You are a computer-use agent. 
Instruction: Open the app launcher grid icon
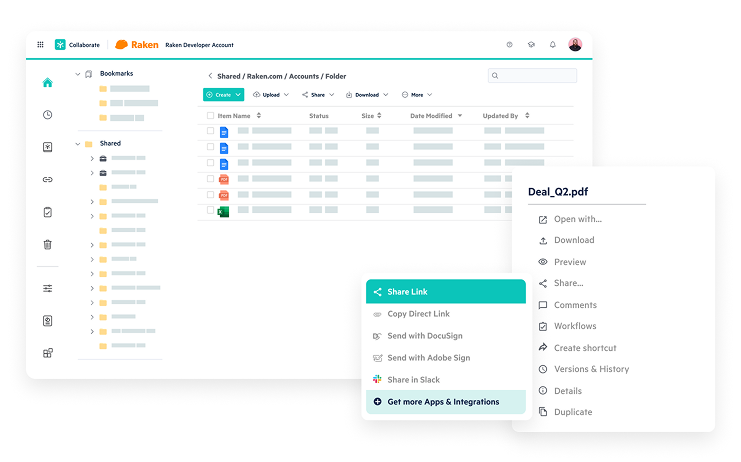[40, 45]
